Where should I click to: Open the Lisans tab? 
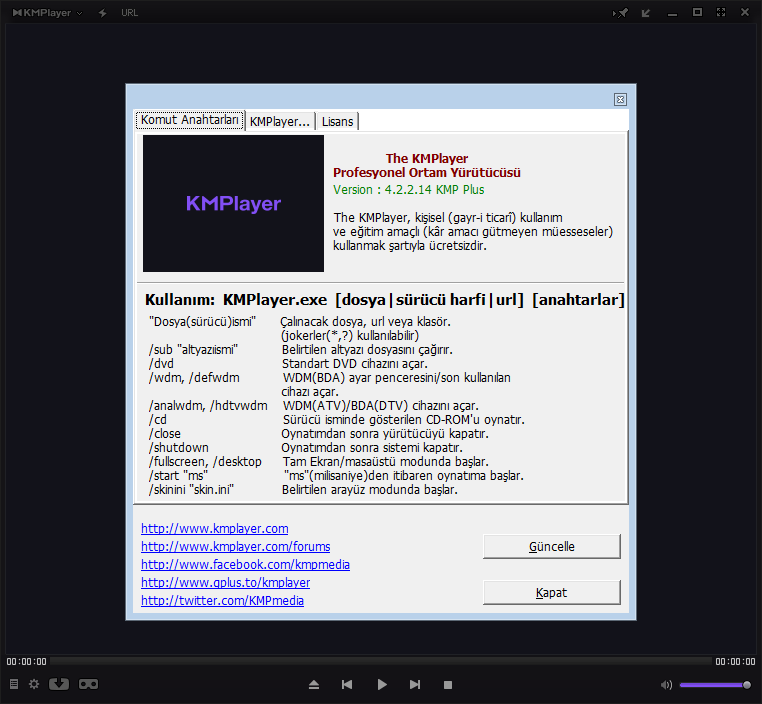click(x=337, y=121)
